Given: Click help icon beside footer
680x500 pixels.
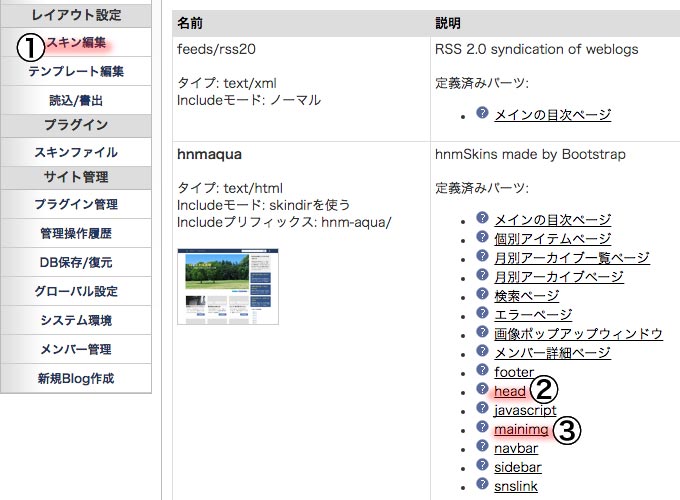Looking at the screenshot, I should 482,370.
